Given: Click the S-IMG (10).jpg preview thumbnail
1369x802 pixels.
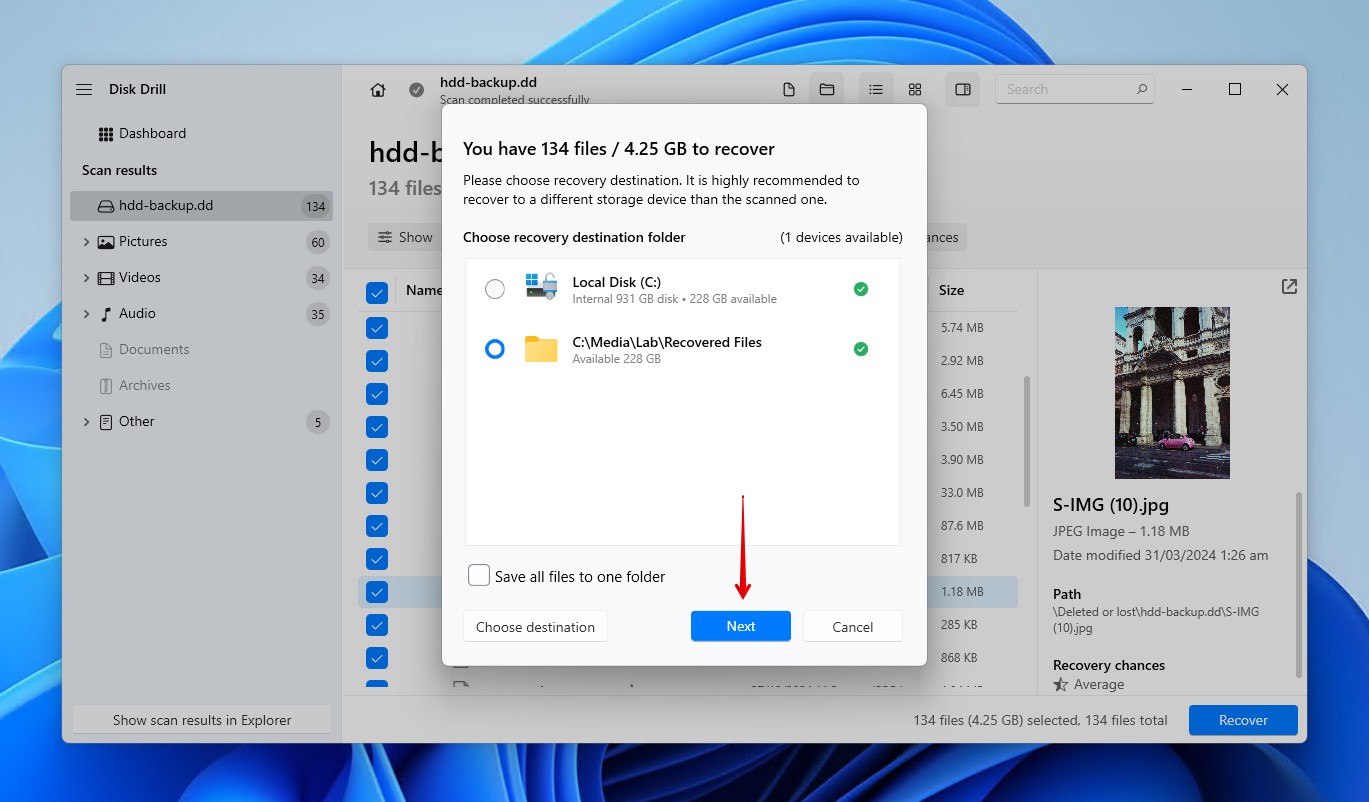Looking at the screenshot, I should tap(1171, 392).
